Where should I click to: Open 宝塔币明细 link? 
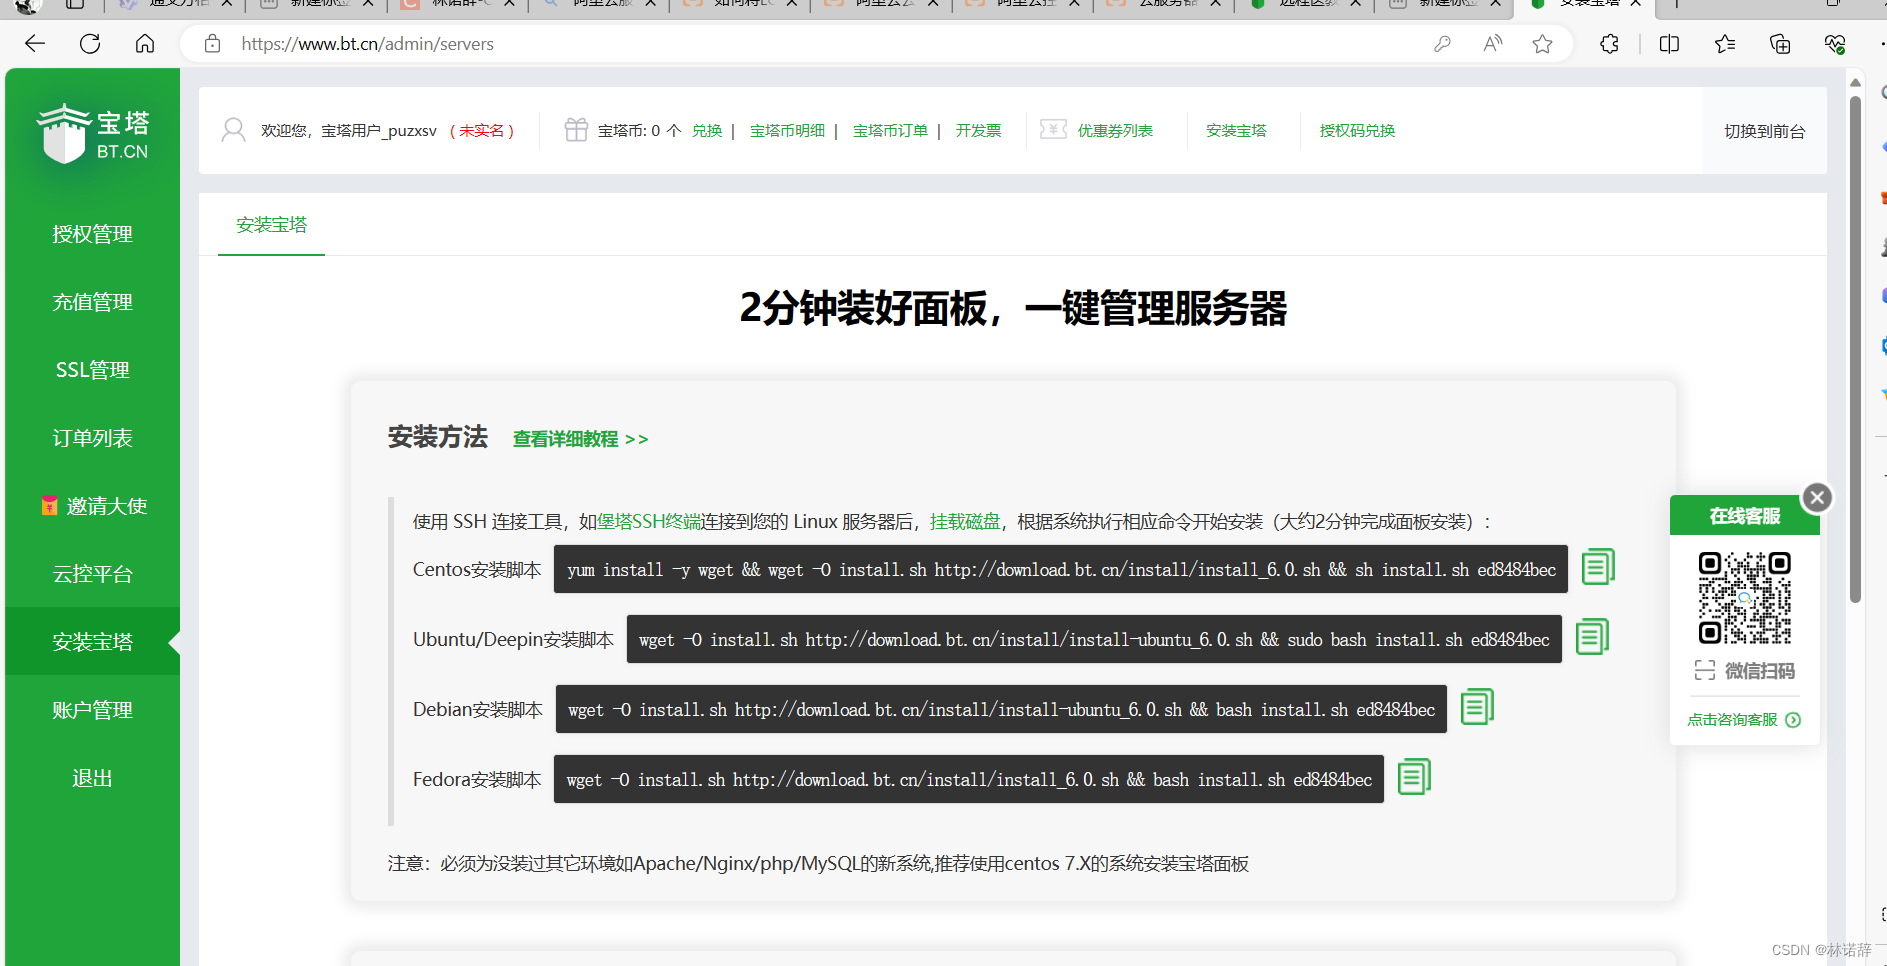(x=787, y=131)
